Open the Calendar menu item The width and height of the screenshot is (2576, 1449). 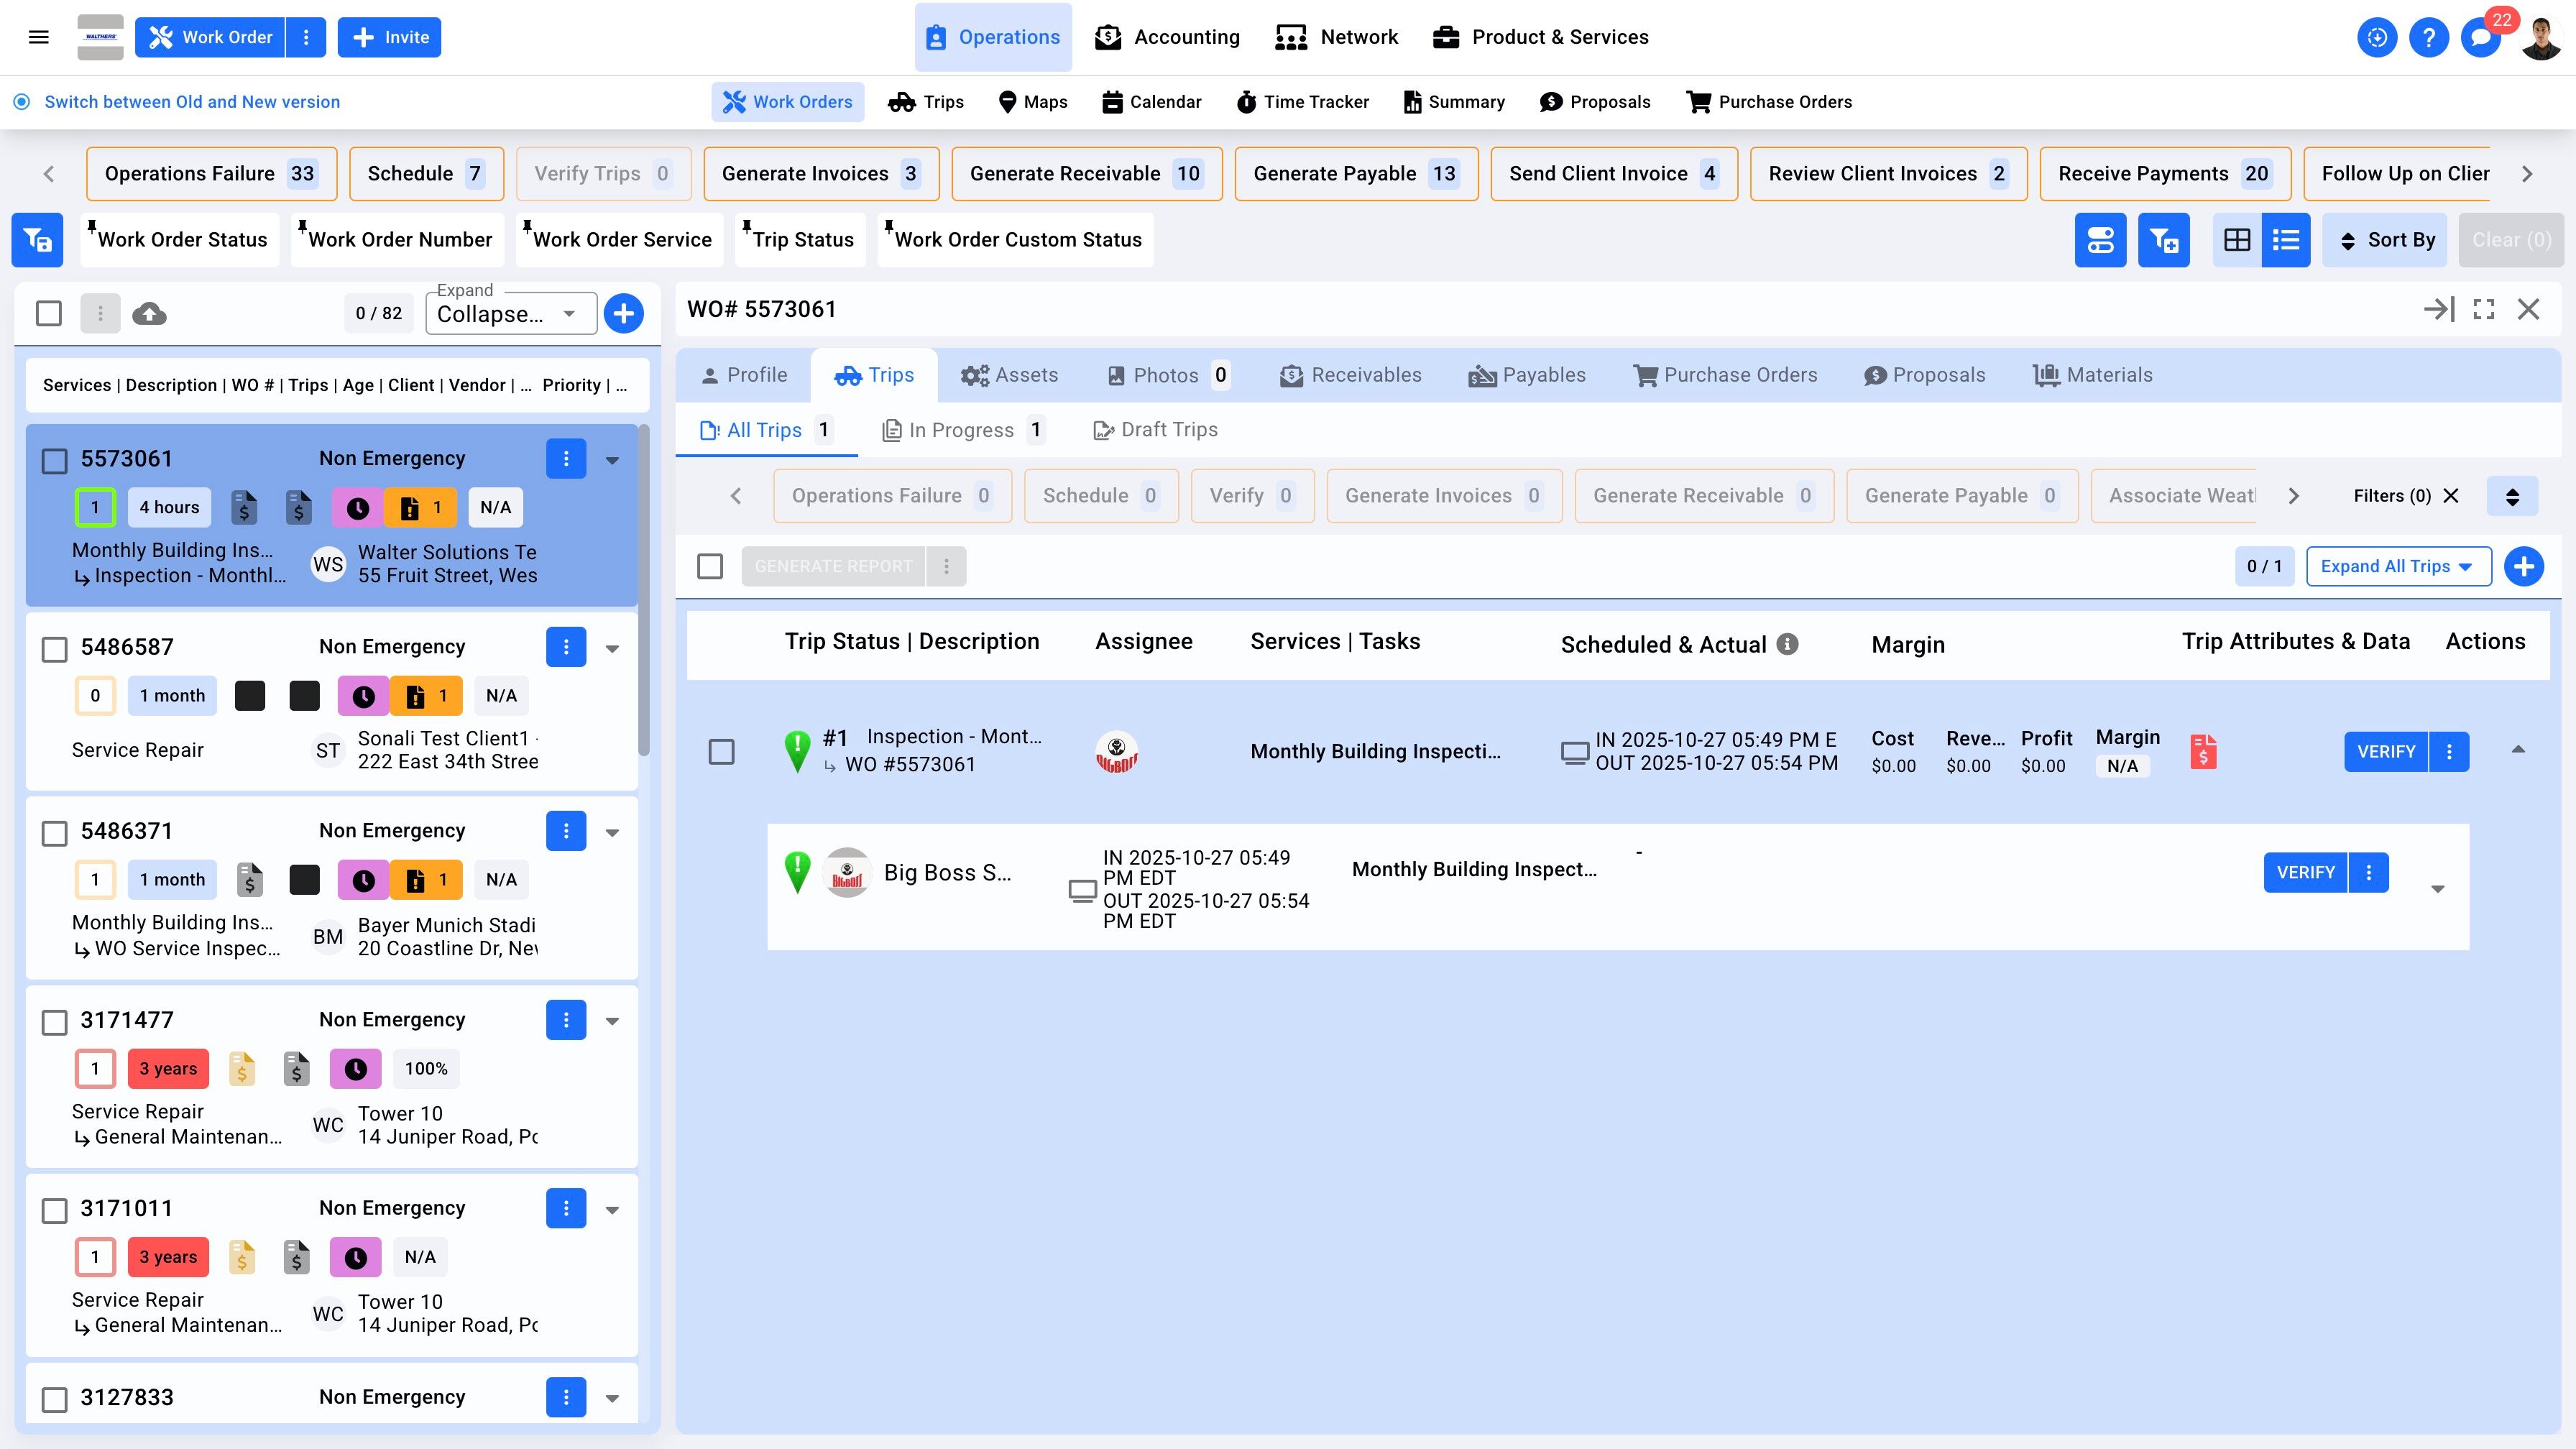1151,102
